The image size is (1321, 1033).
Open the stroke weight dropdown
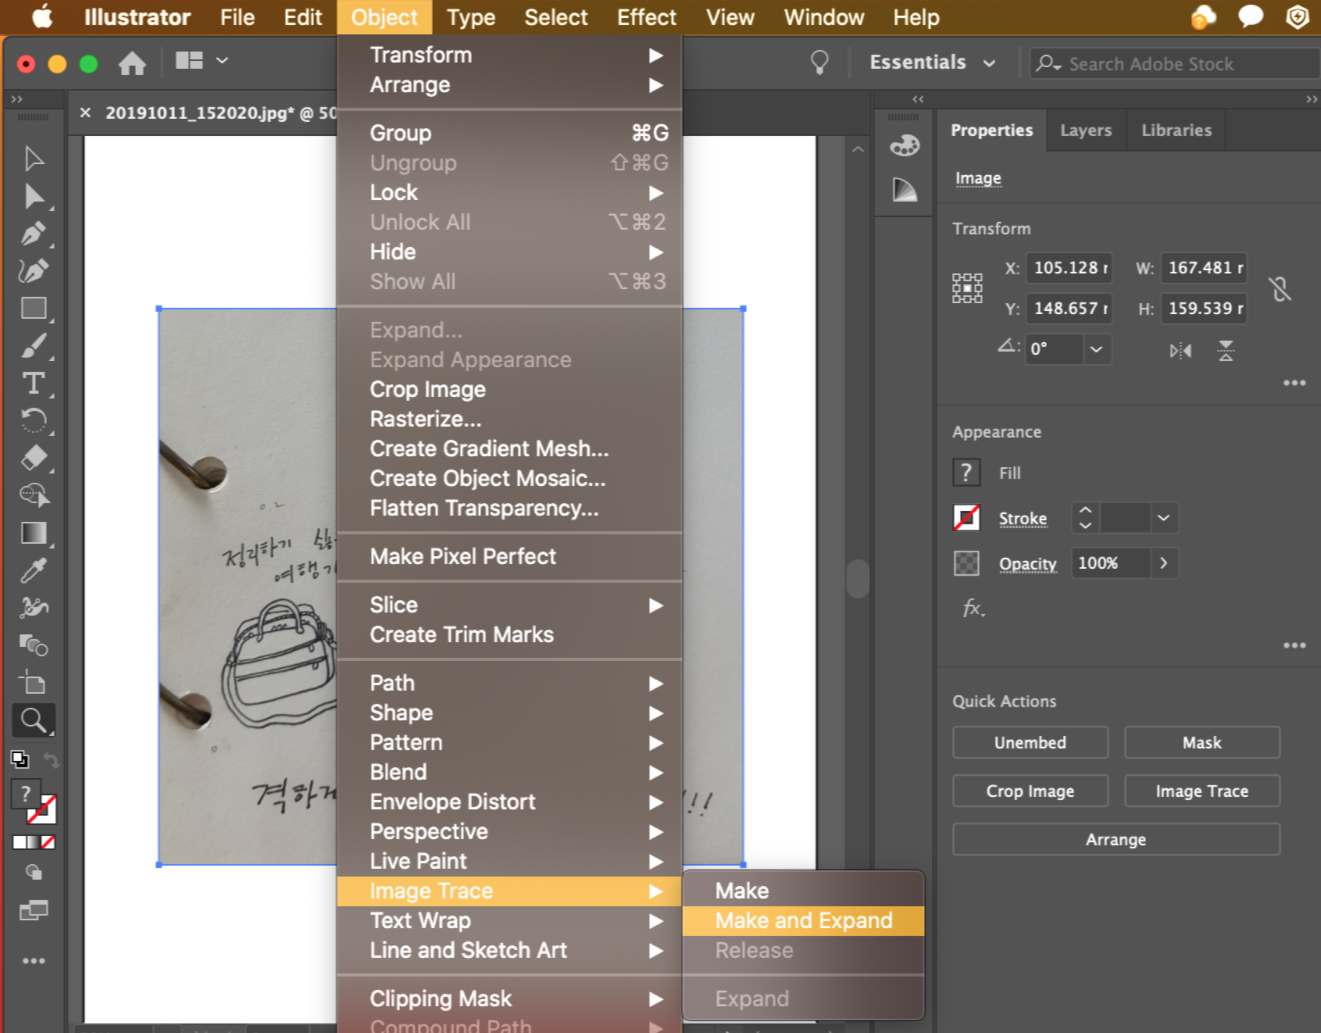tap(1164, 518)
